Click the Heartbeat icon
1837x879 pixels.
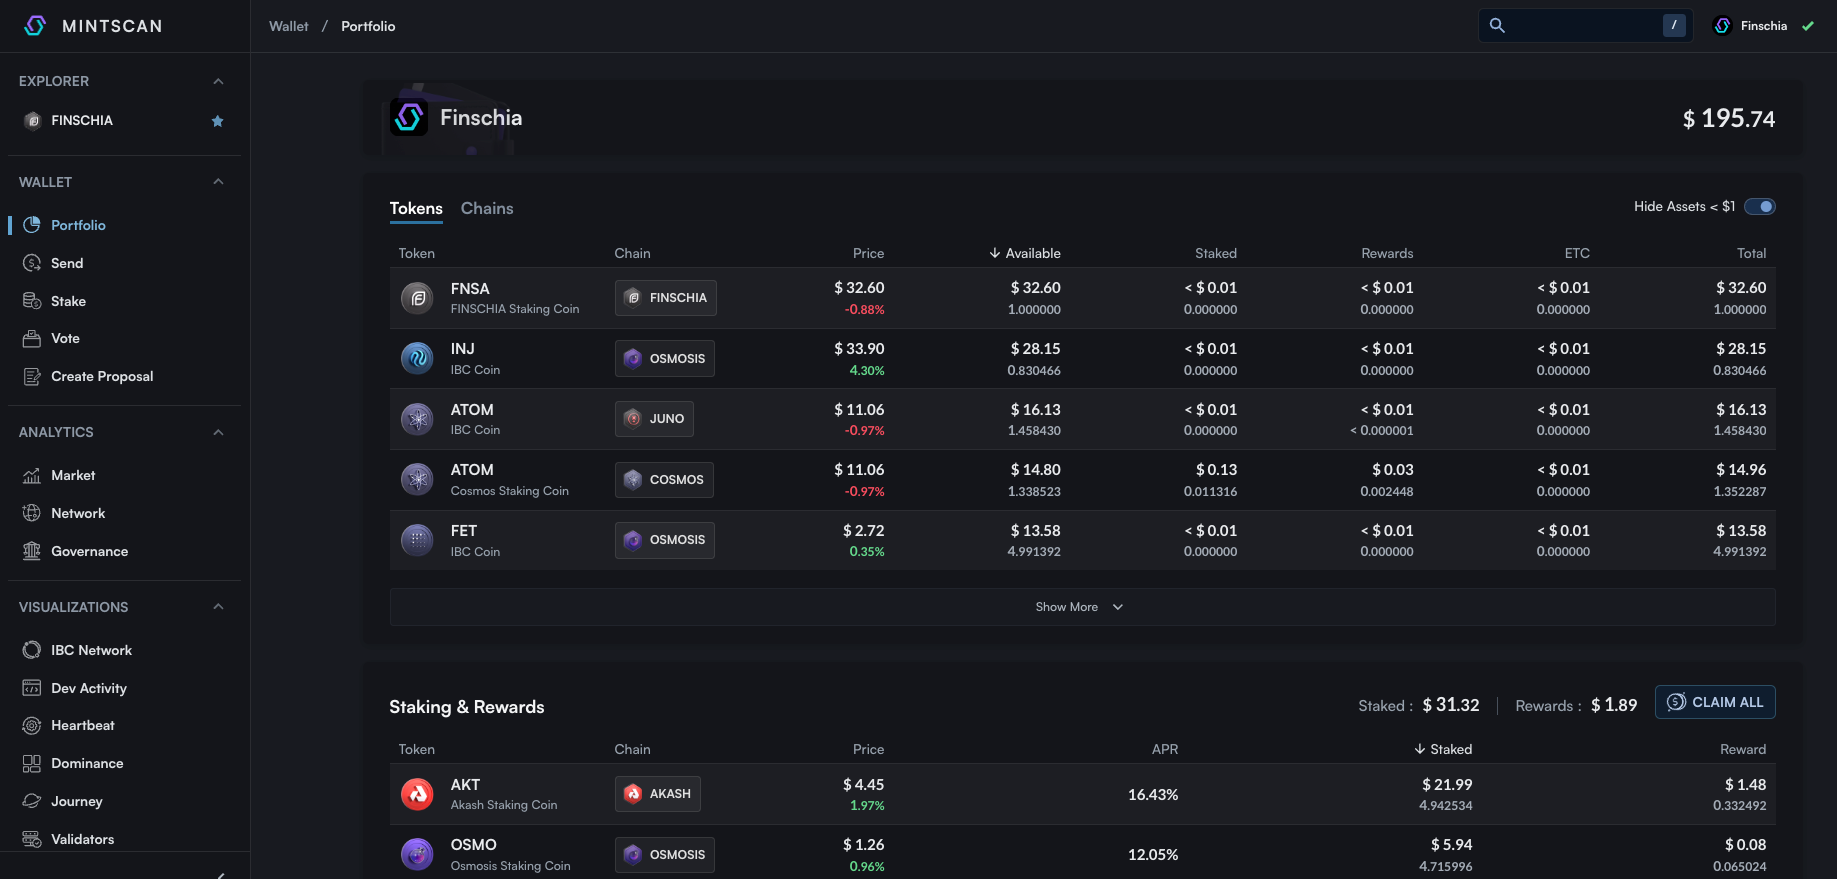[x=32, y=725]
